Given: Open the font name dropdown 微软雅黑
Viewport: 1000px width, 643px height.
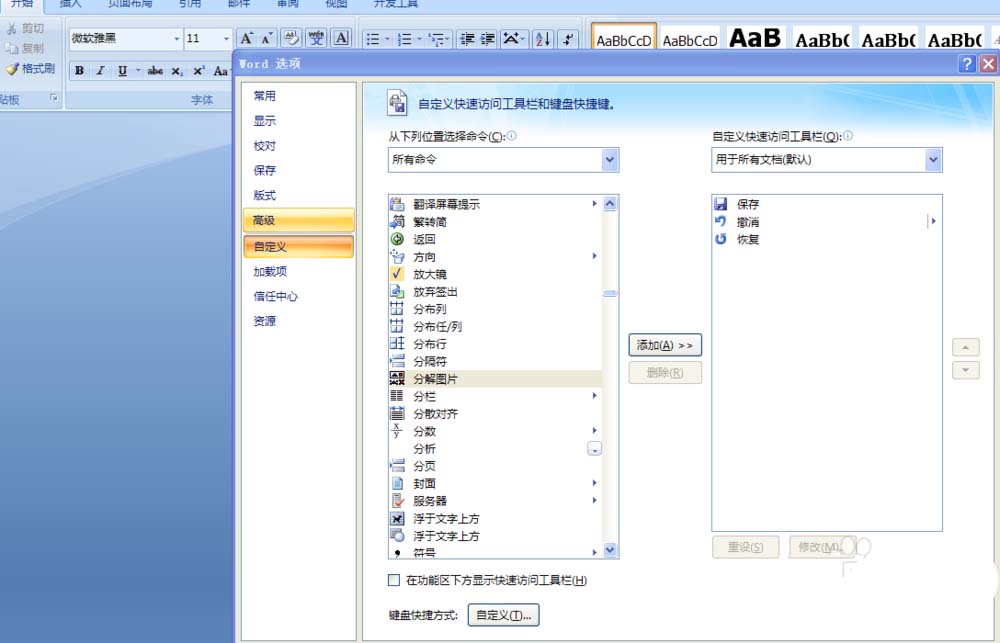Looking at the screenshot, I should [x=177, y=39].
